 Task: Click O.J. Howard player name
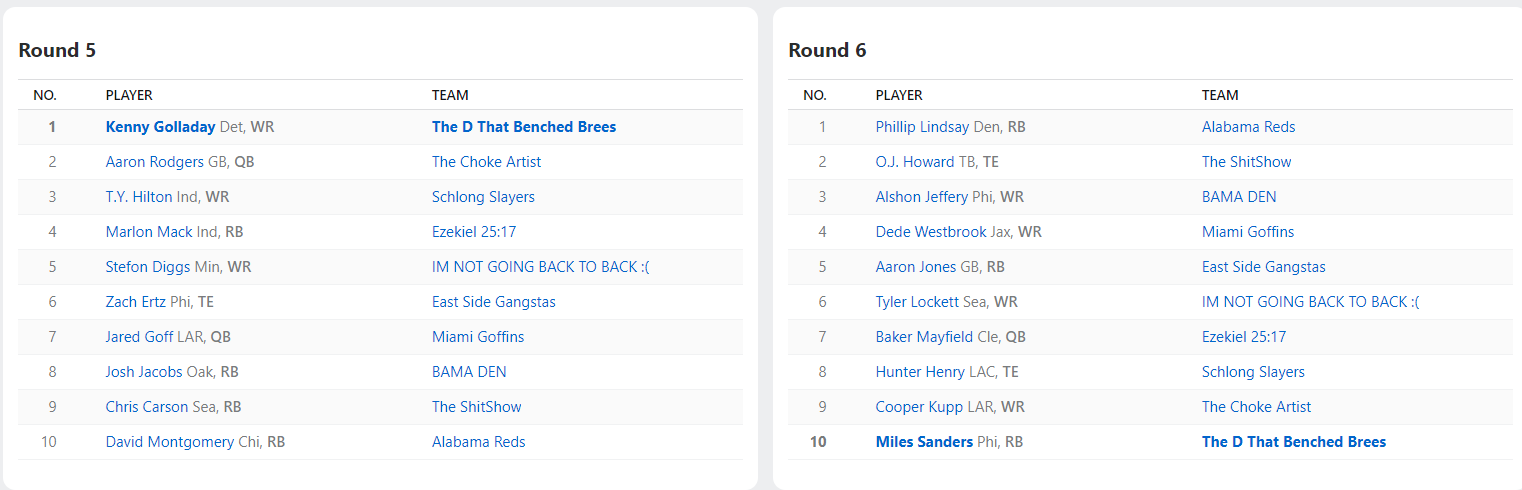click(915, 162)
